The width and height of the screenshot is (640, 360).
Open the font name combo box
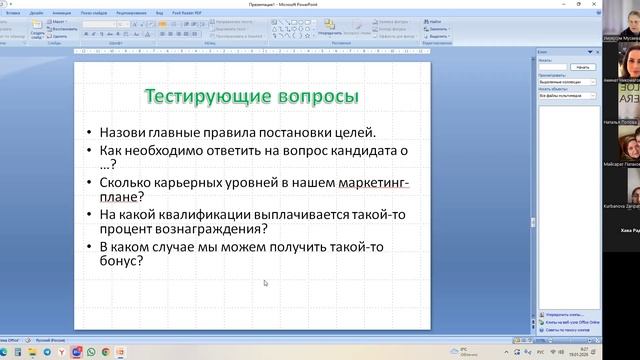pos(100,24)
